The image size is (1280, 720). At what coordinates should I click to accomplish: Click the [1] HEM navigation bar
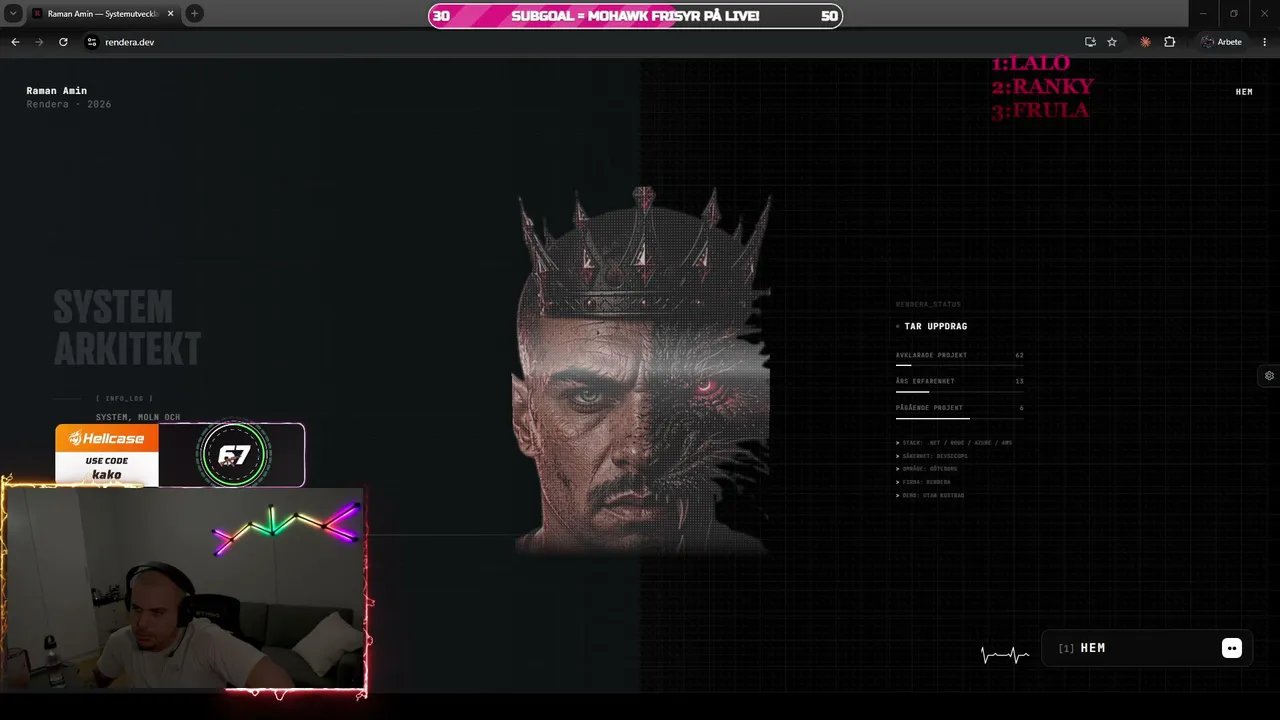(1148, 648)
